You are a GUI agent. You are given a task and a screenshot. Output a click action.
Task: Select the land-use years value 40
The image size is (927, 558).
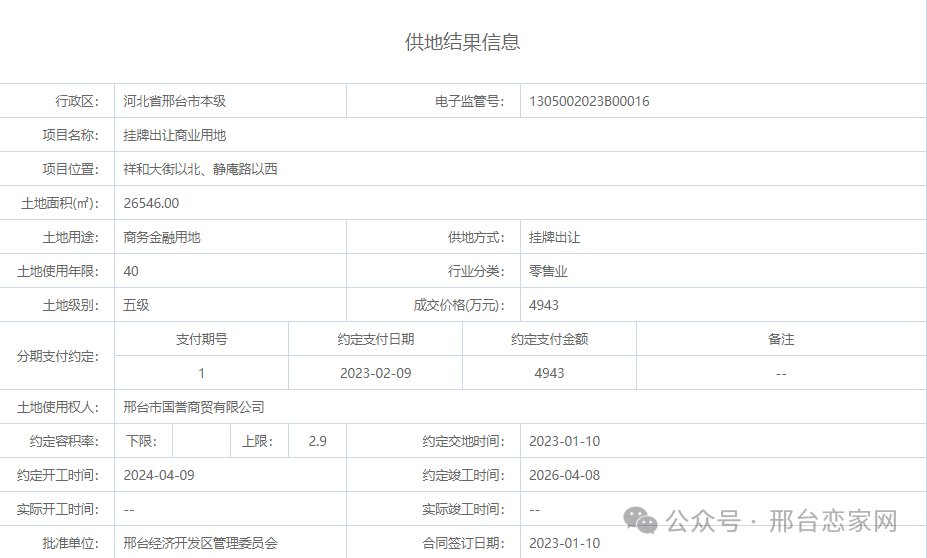[131, 271]
